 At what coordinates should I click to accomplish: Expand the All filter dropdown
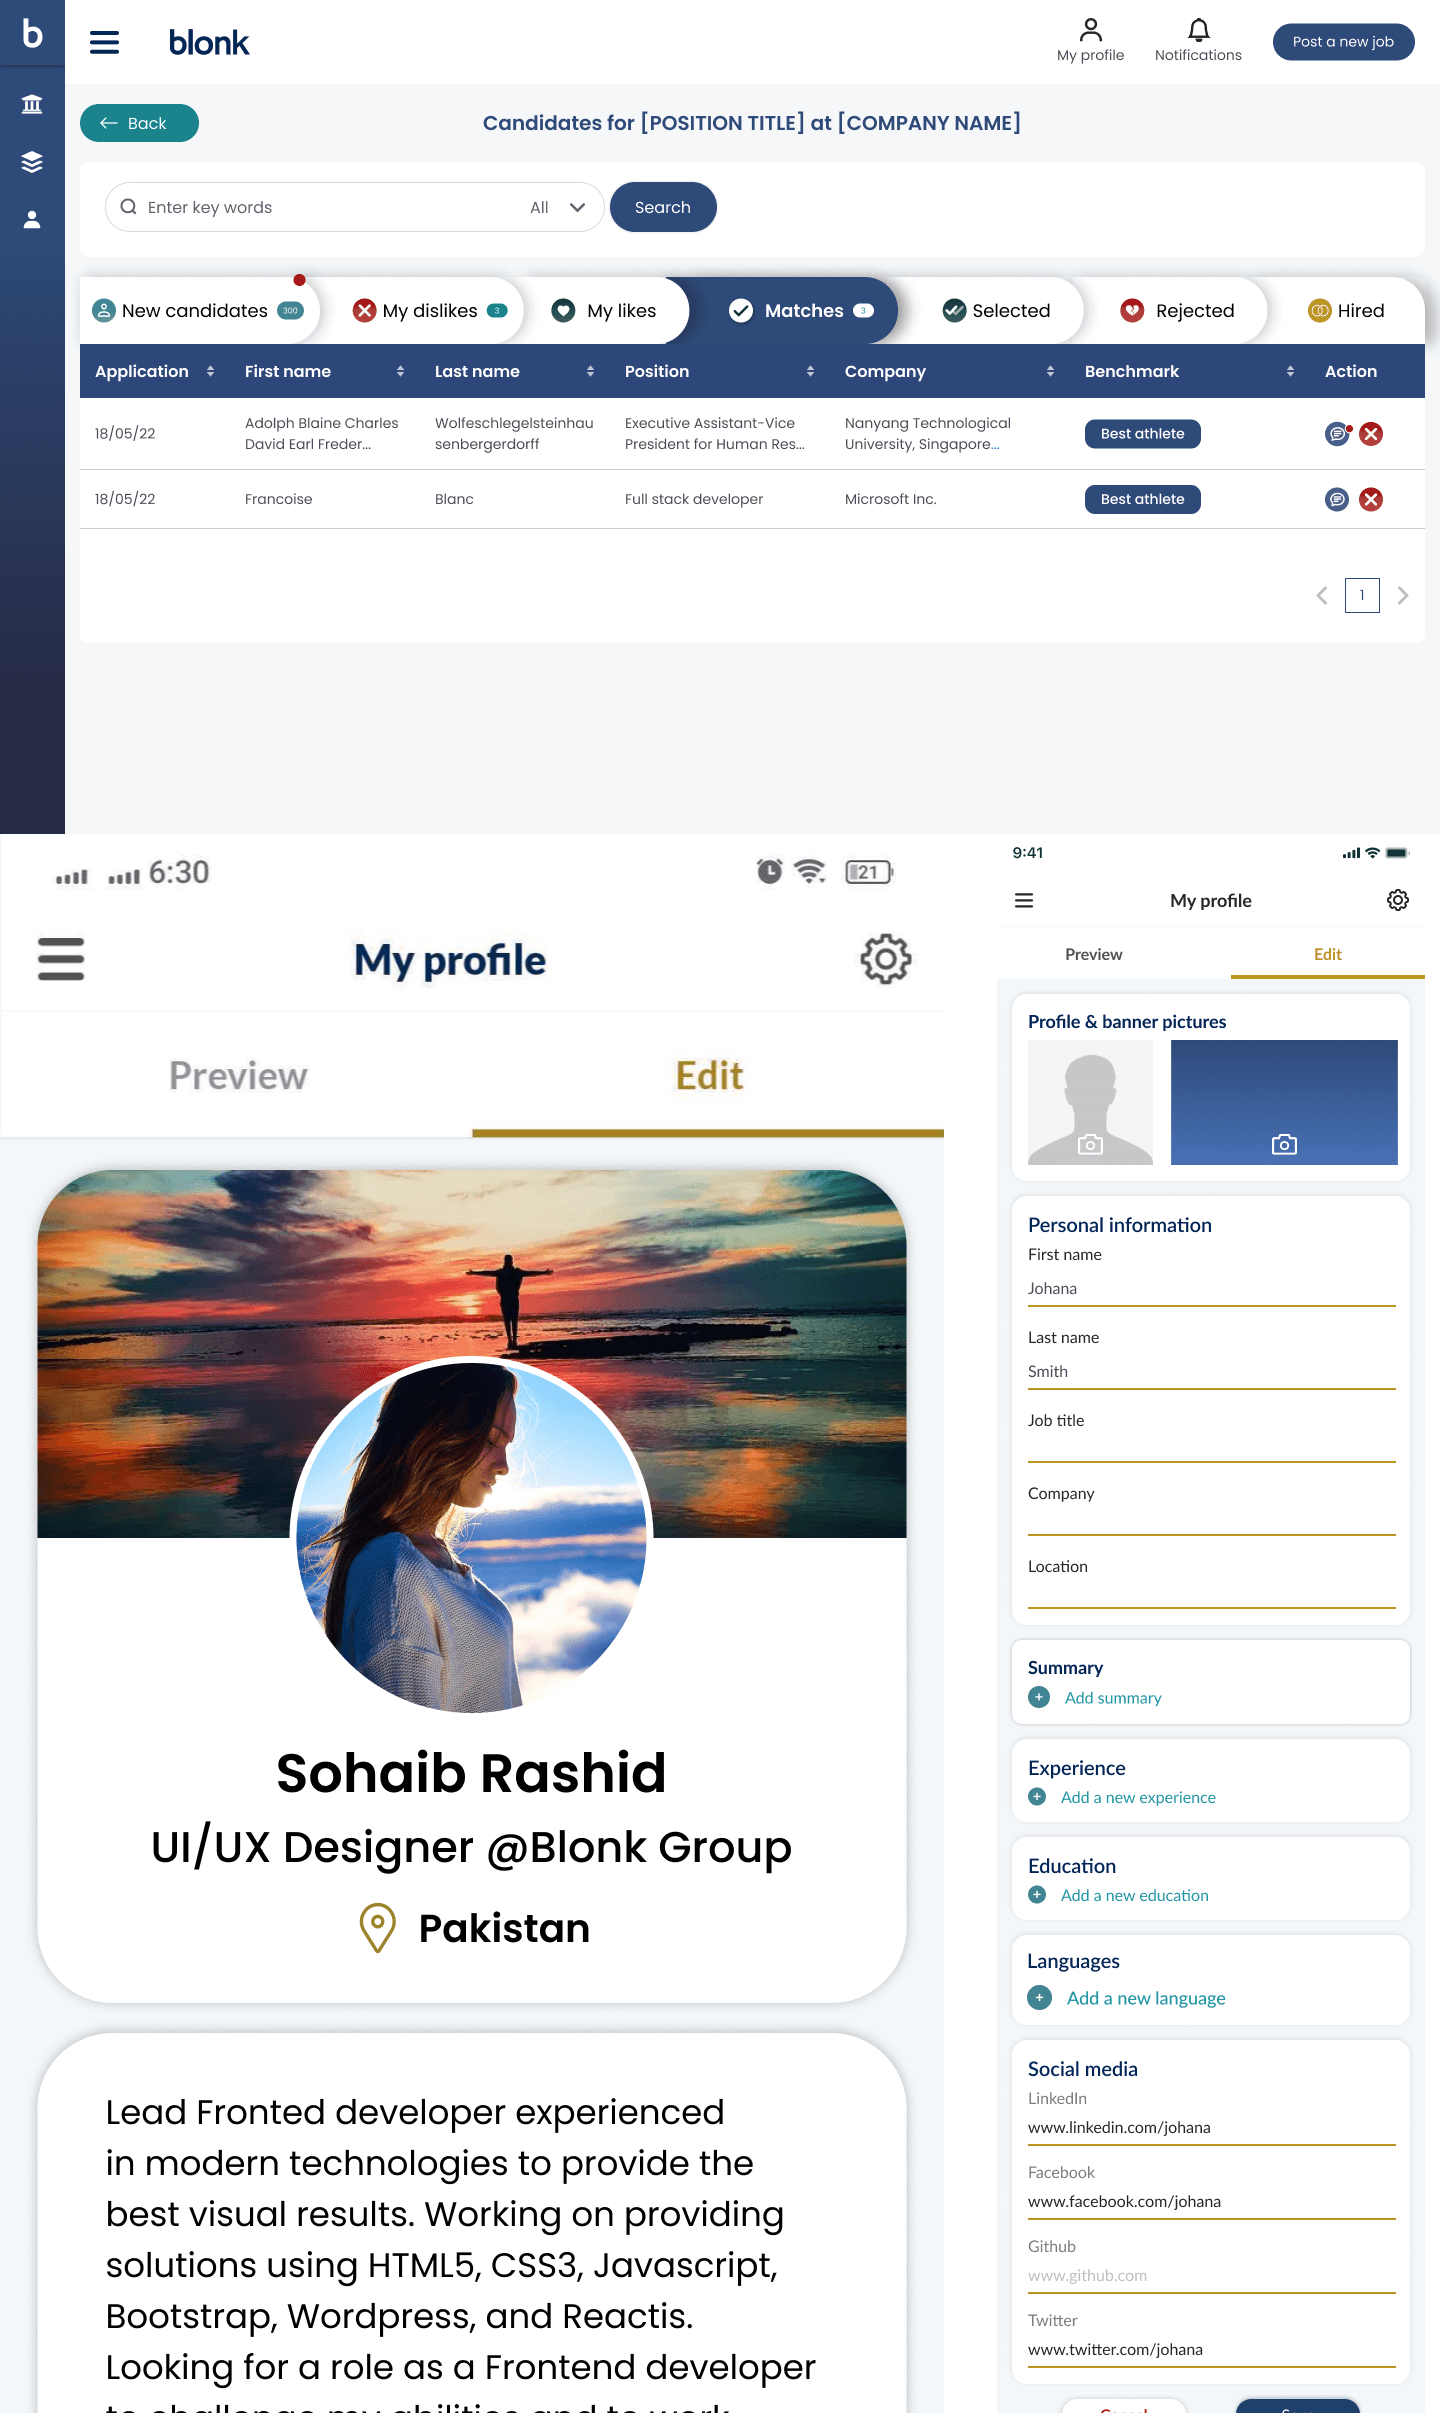pyautogui.click(x=558, y=207)
